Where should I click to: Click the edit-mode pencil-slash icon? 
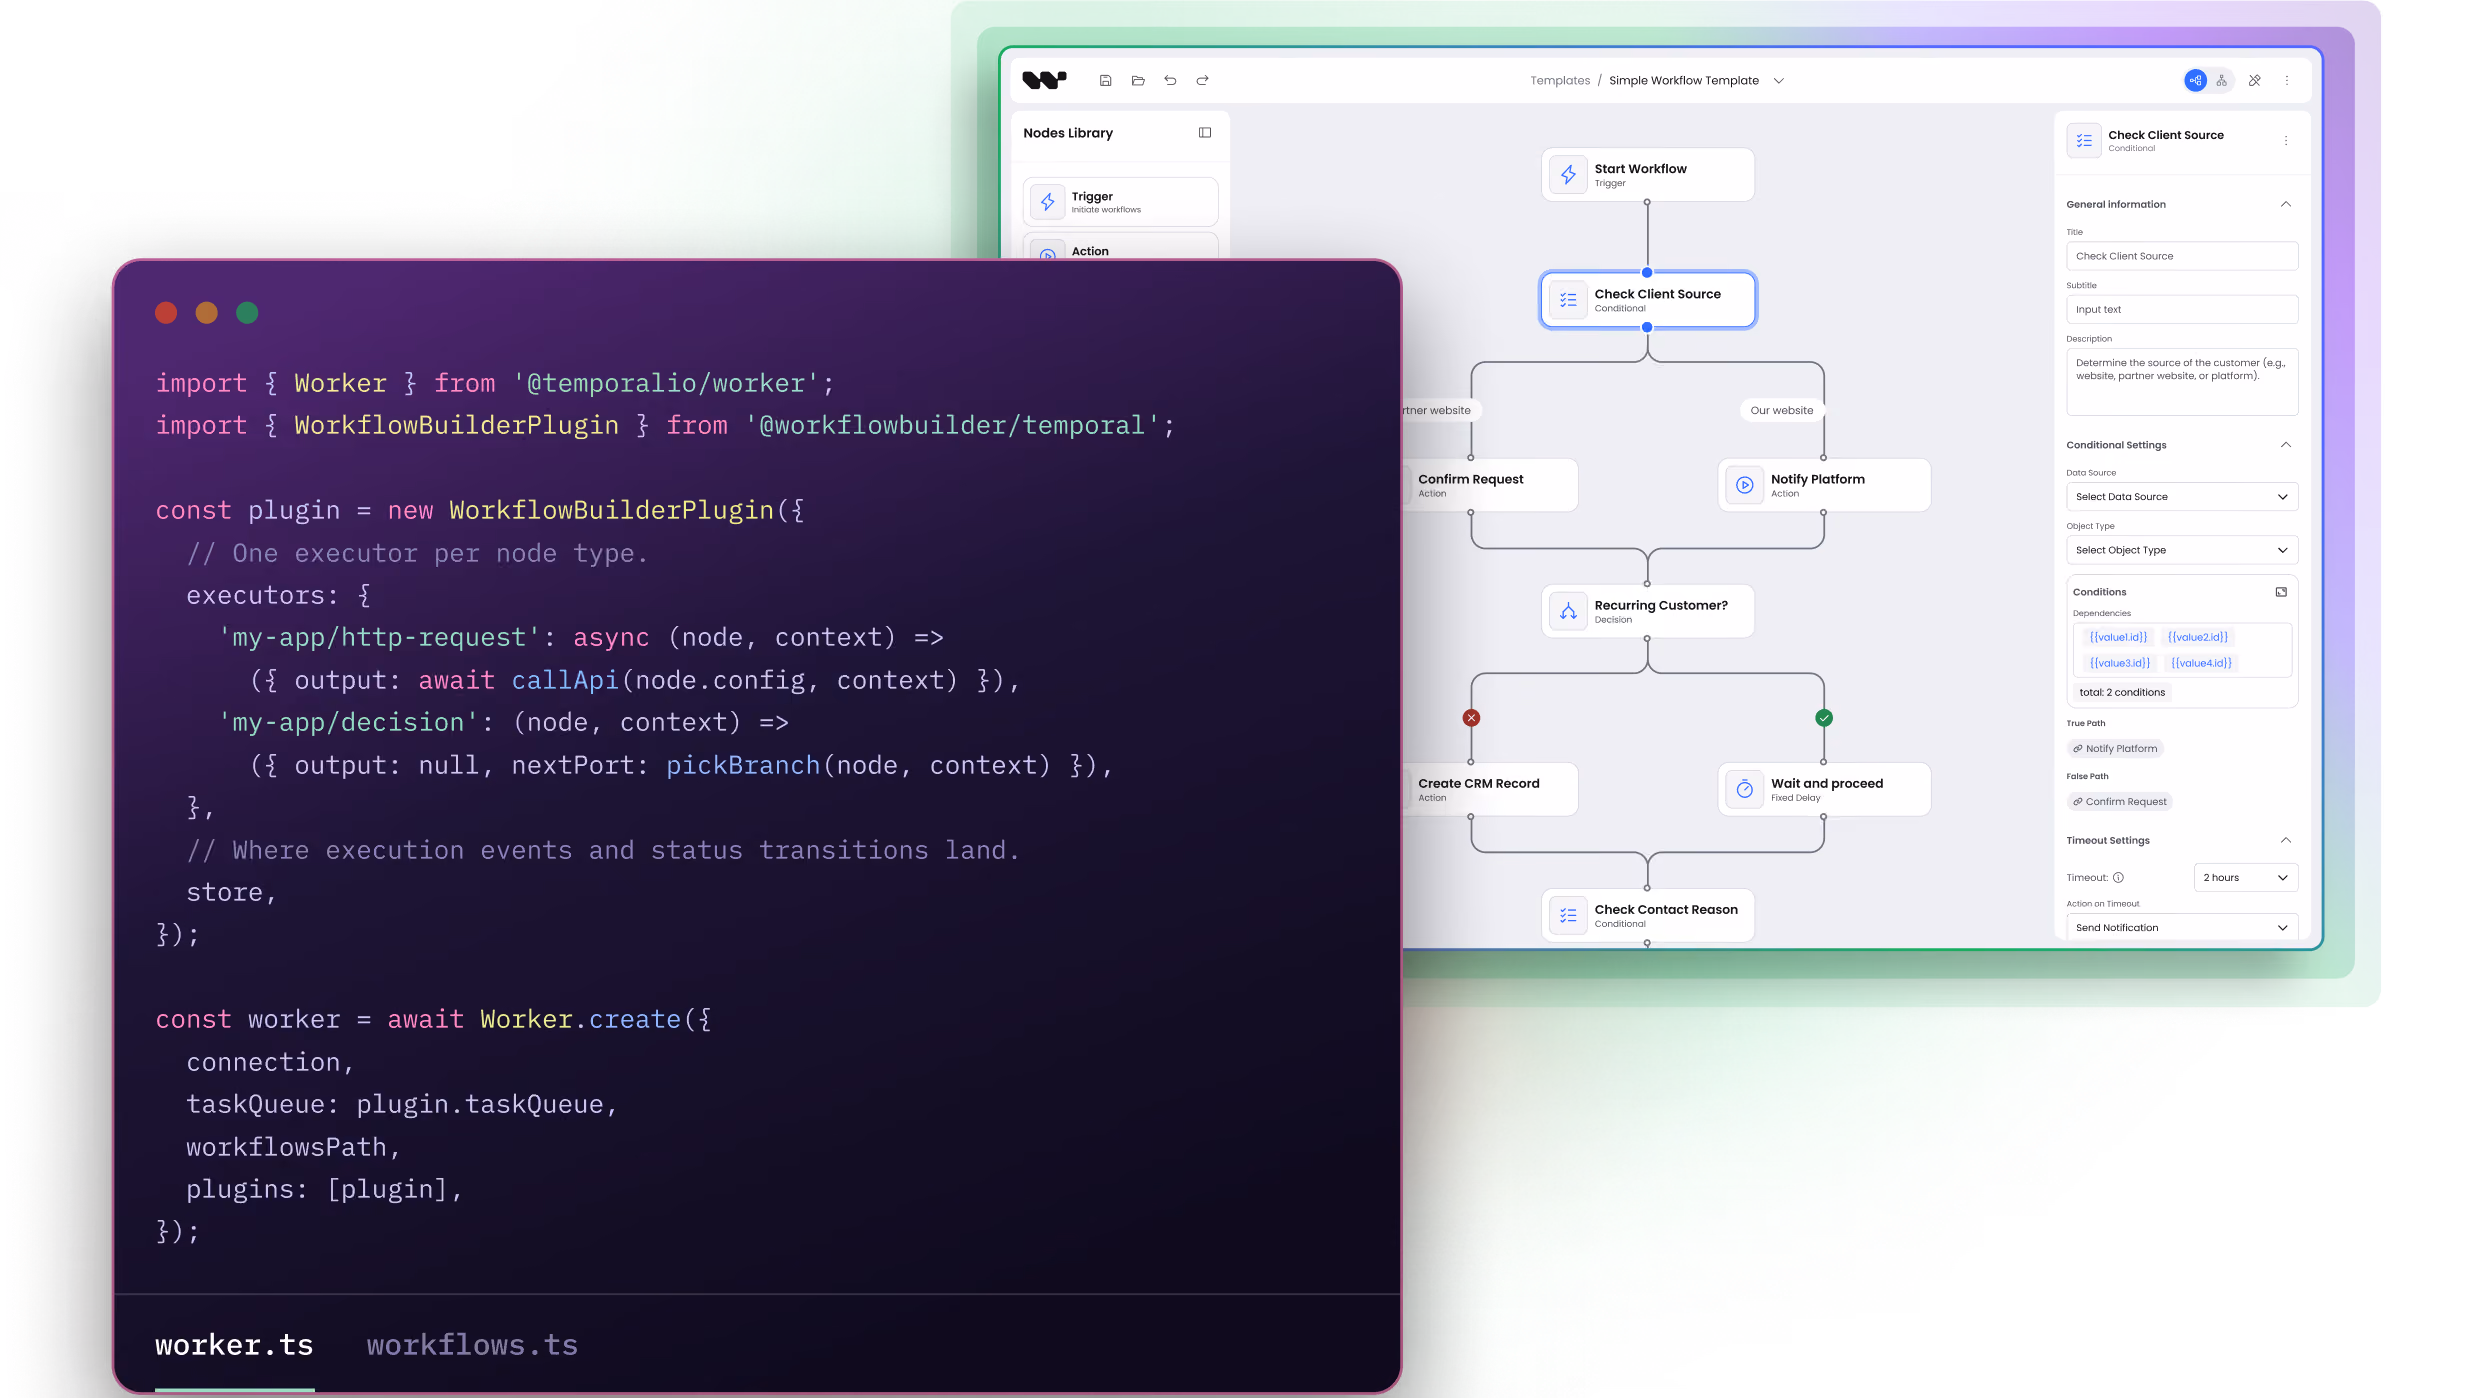(2254, 80)
